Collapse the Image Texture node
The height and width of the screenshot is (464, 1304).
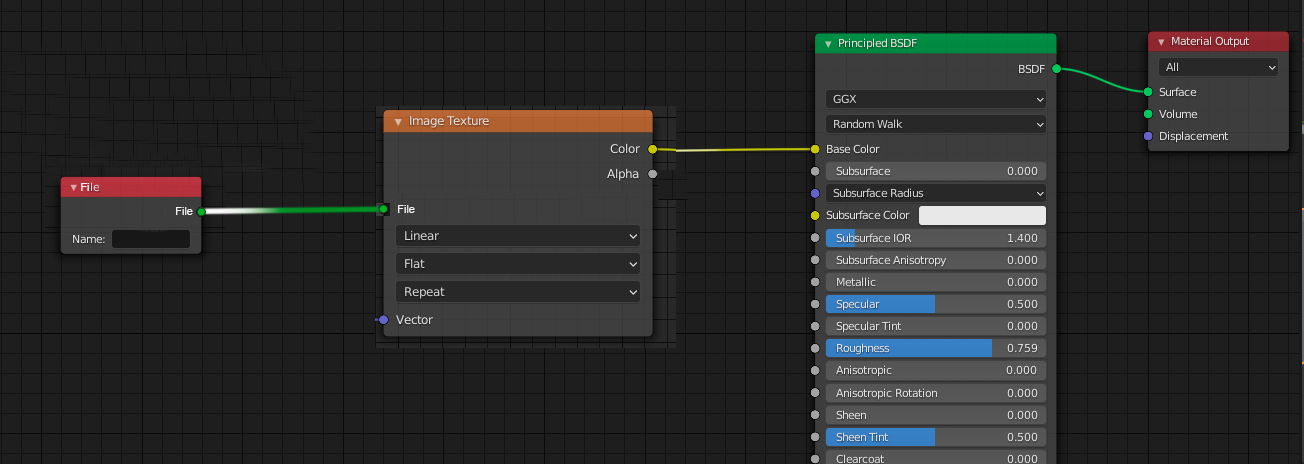(x=398, y=121)
